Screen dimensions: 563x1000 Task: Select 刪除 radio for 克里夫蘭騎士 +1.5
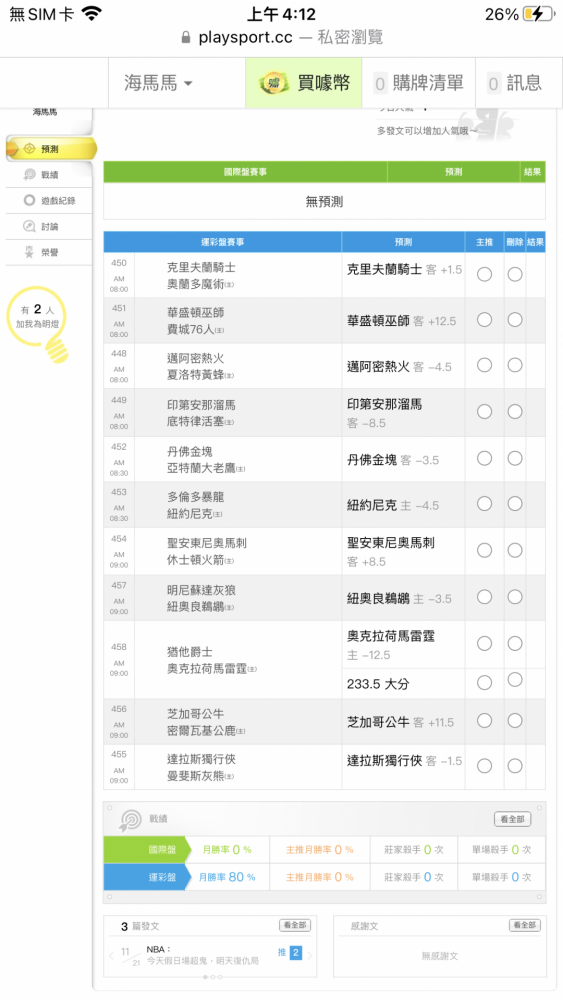515,274
